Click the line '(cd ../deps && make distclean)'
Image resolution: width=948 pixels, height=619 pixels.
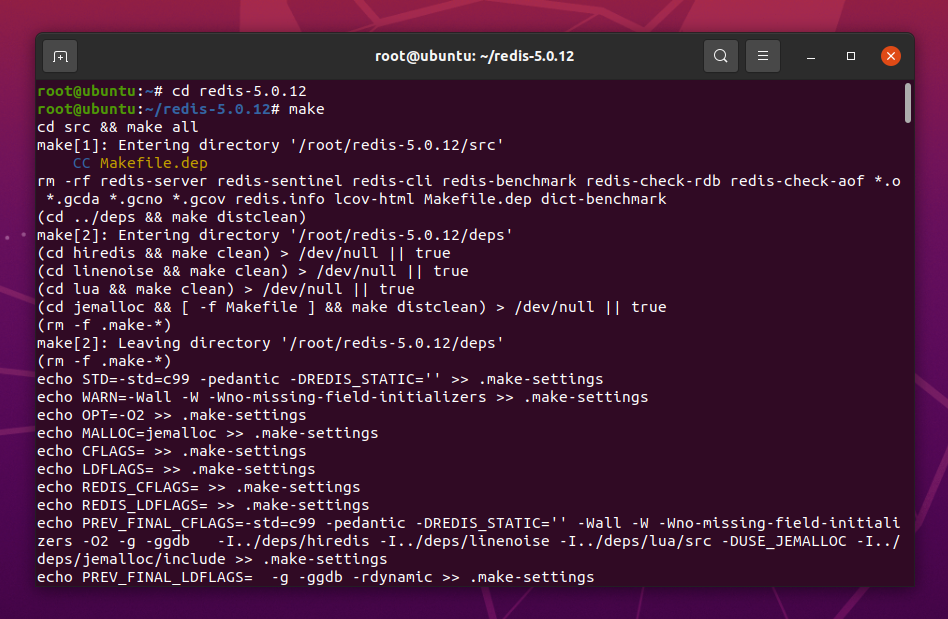[x=172, y=217]
